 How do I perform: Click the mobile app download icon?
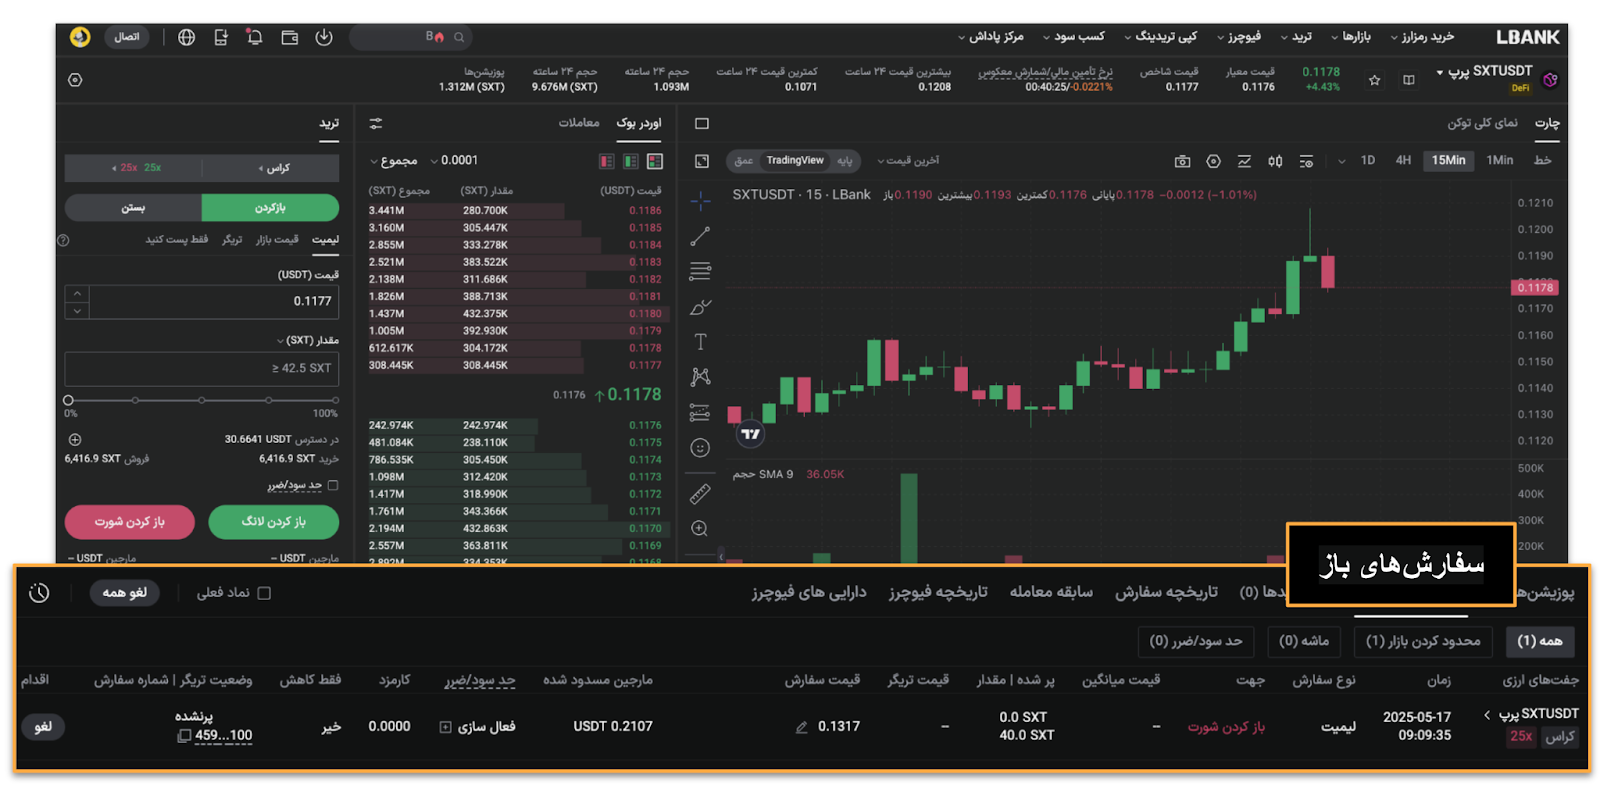[220, 37]
